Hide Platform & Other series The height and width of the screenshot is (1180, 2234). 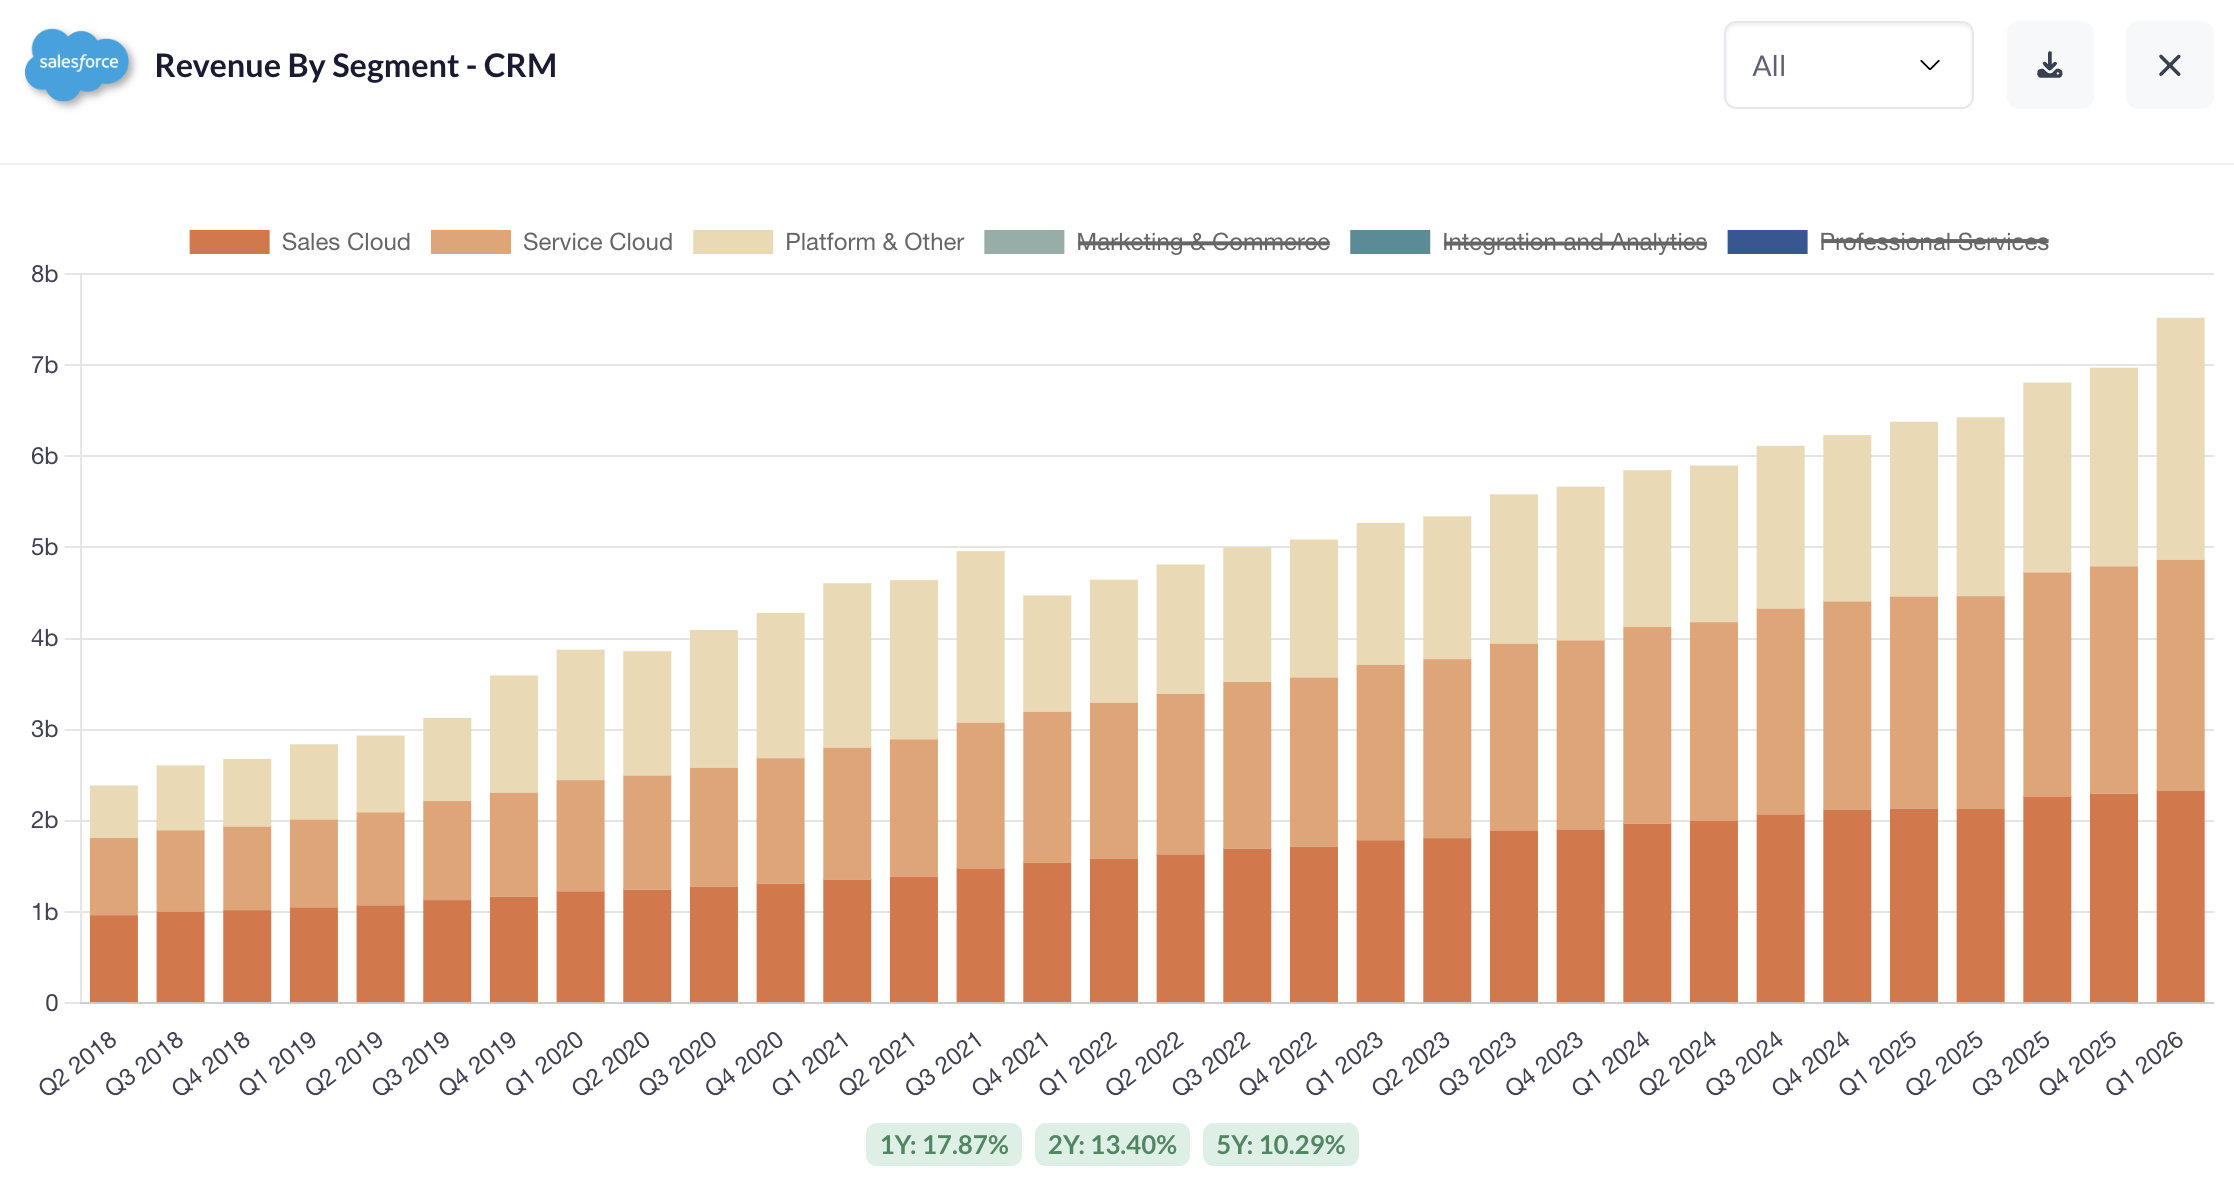(873, 242)
